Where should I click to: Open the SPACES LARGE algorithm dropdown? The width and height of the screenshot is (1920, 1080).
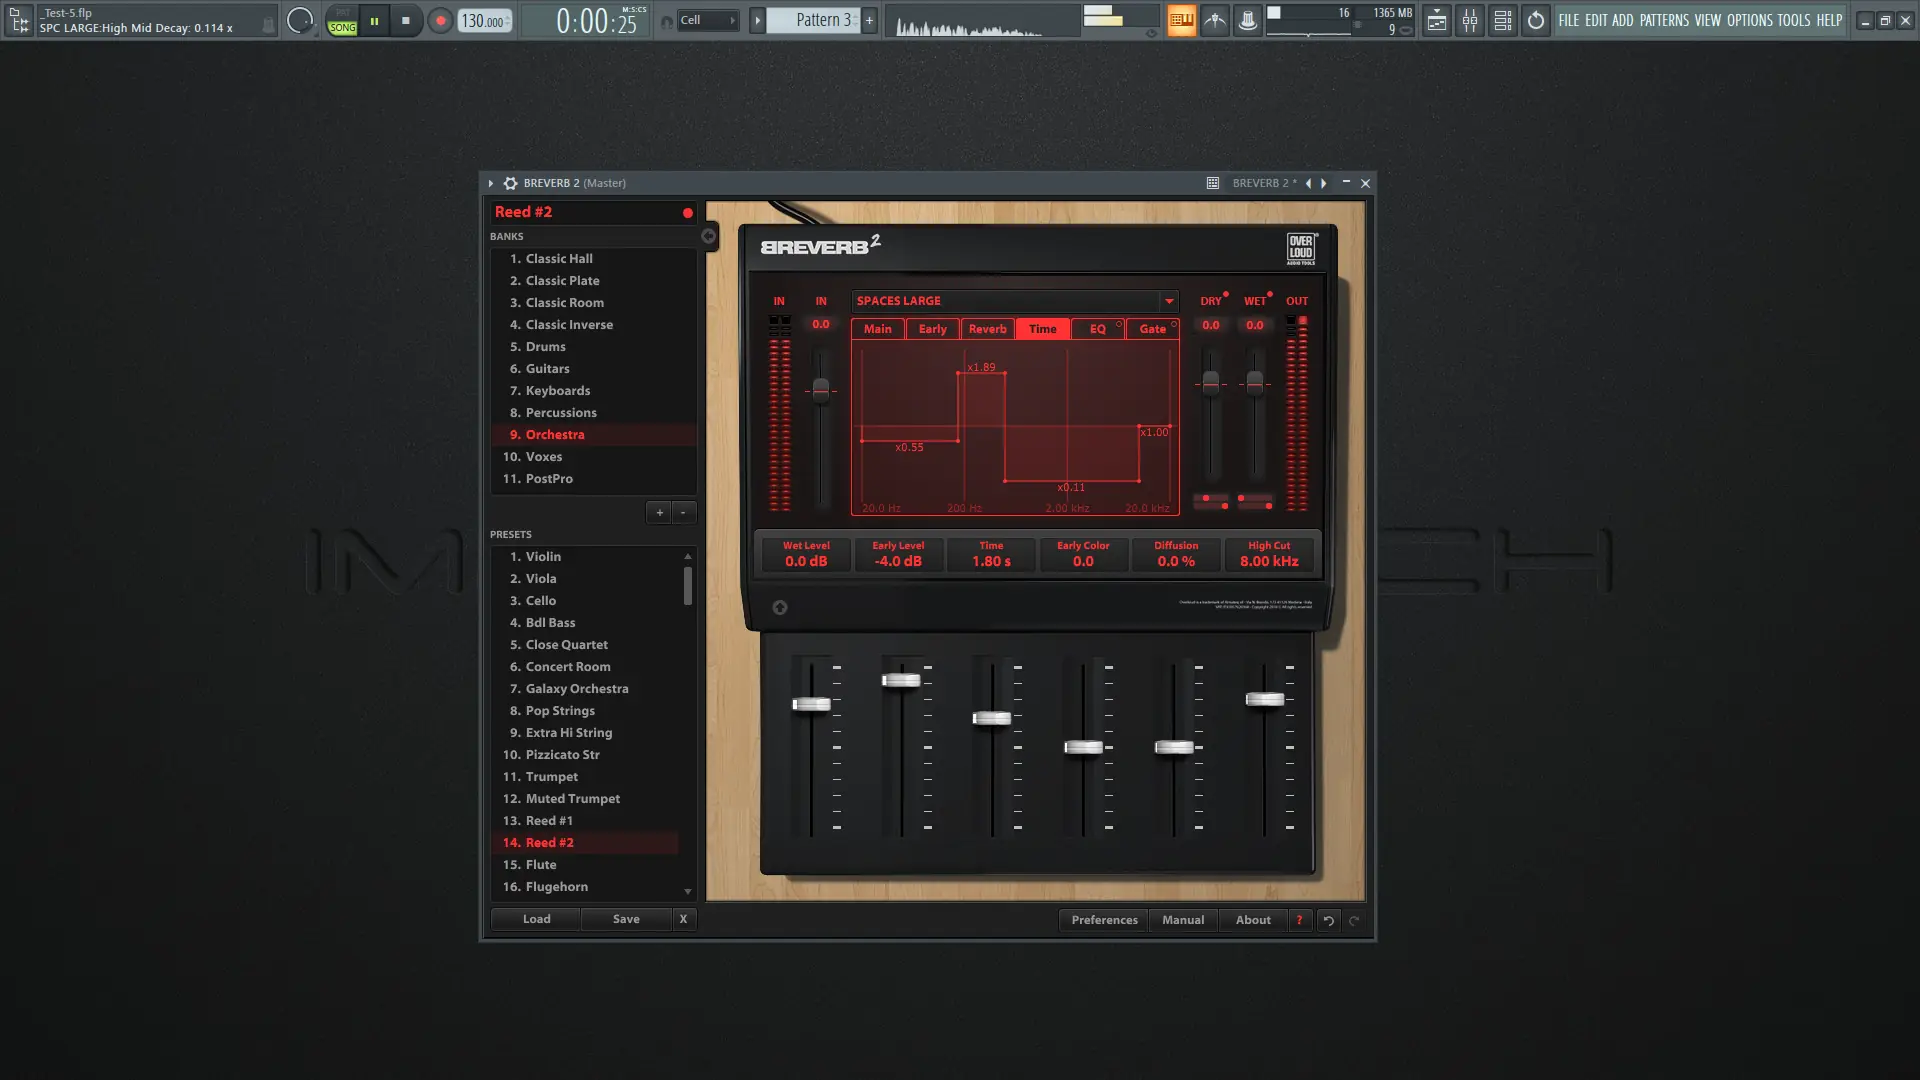(1168, 301)
